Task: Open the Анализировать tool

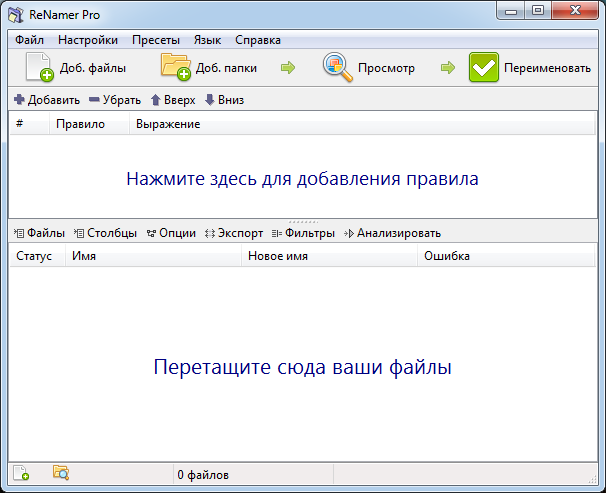Action: coord(392,233)
